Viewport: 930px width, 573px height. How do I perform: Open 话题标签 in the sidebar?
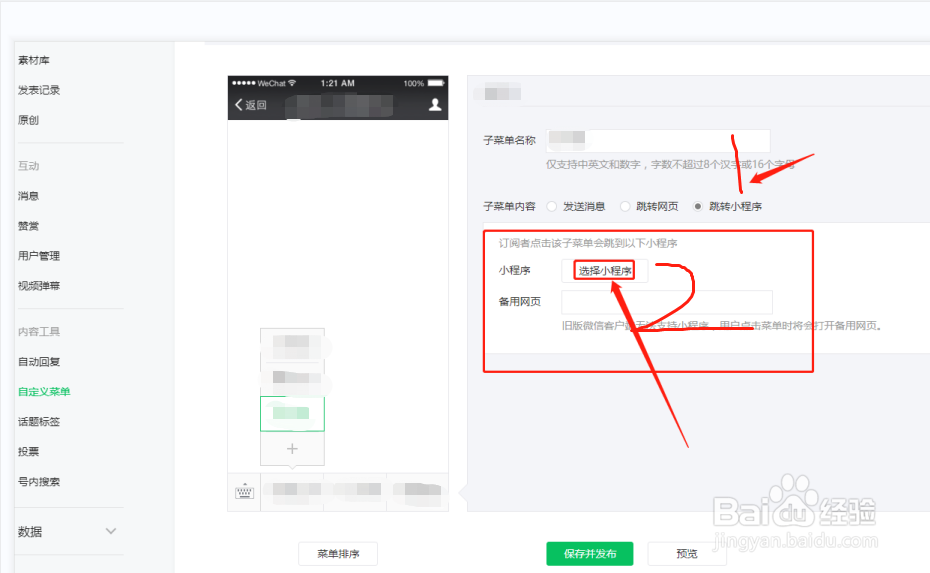point(39,422)
